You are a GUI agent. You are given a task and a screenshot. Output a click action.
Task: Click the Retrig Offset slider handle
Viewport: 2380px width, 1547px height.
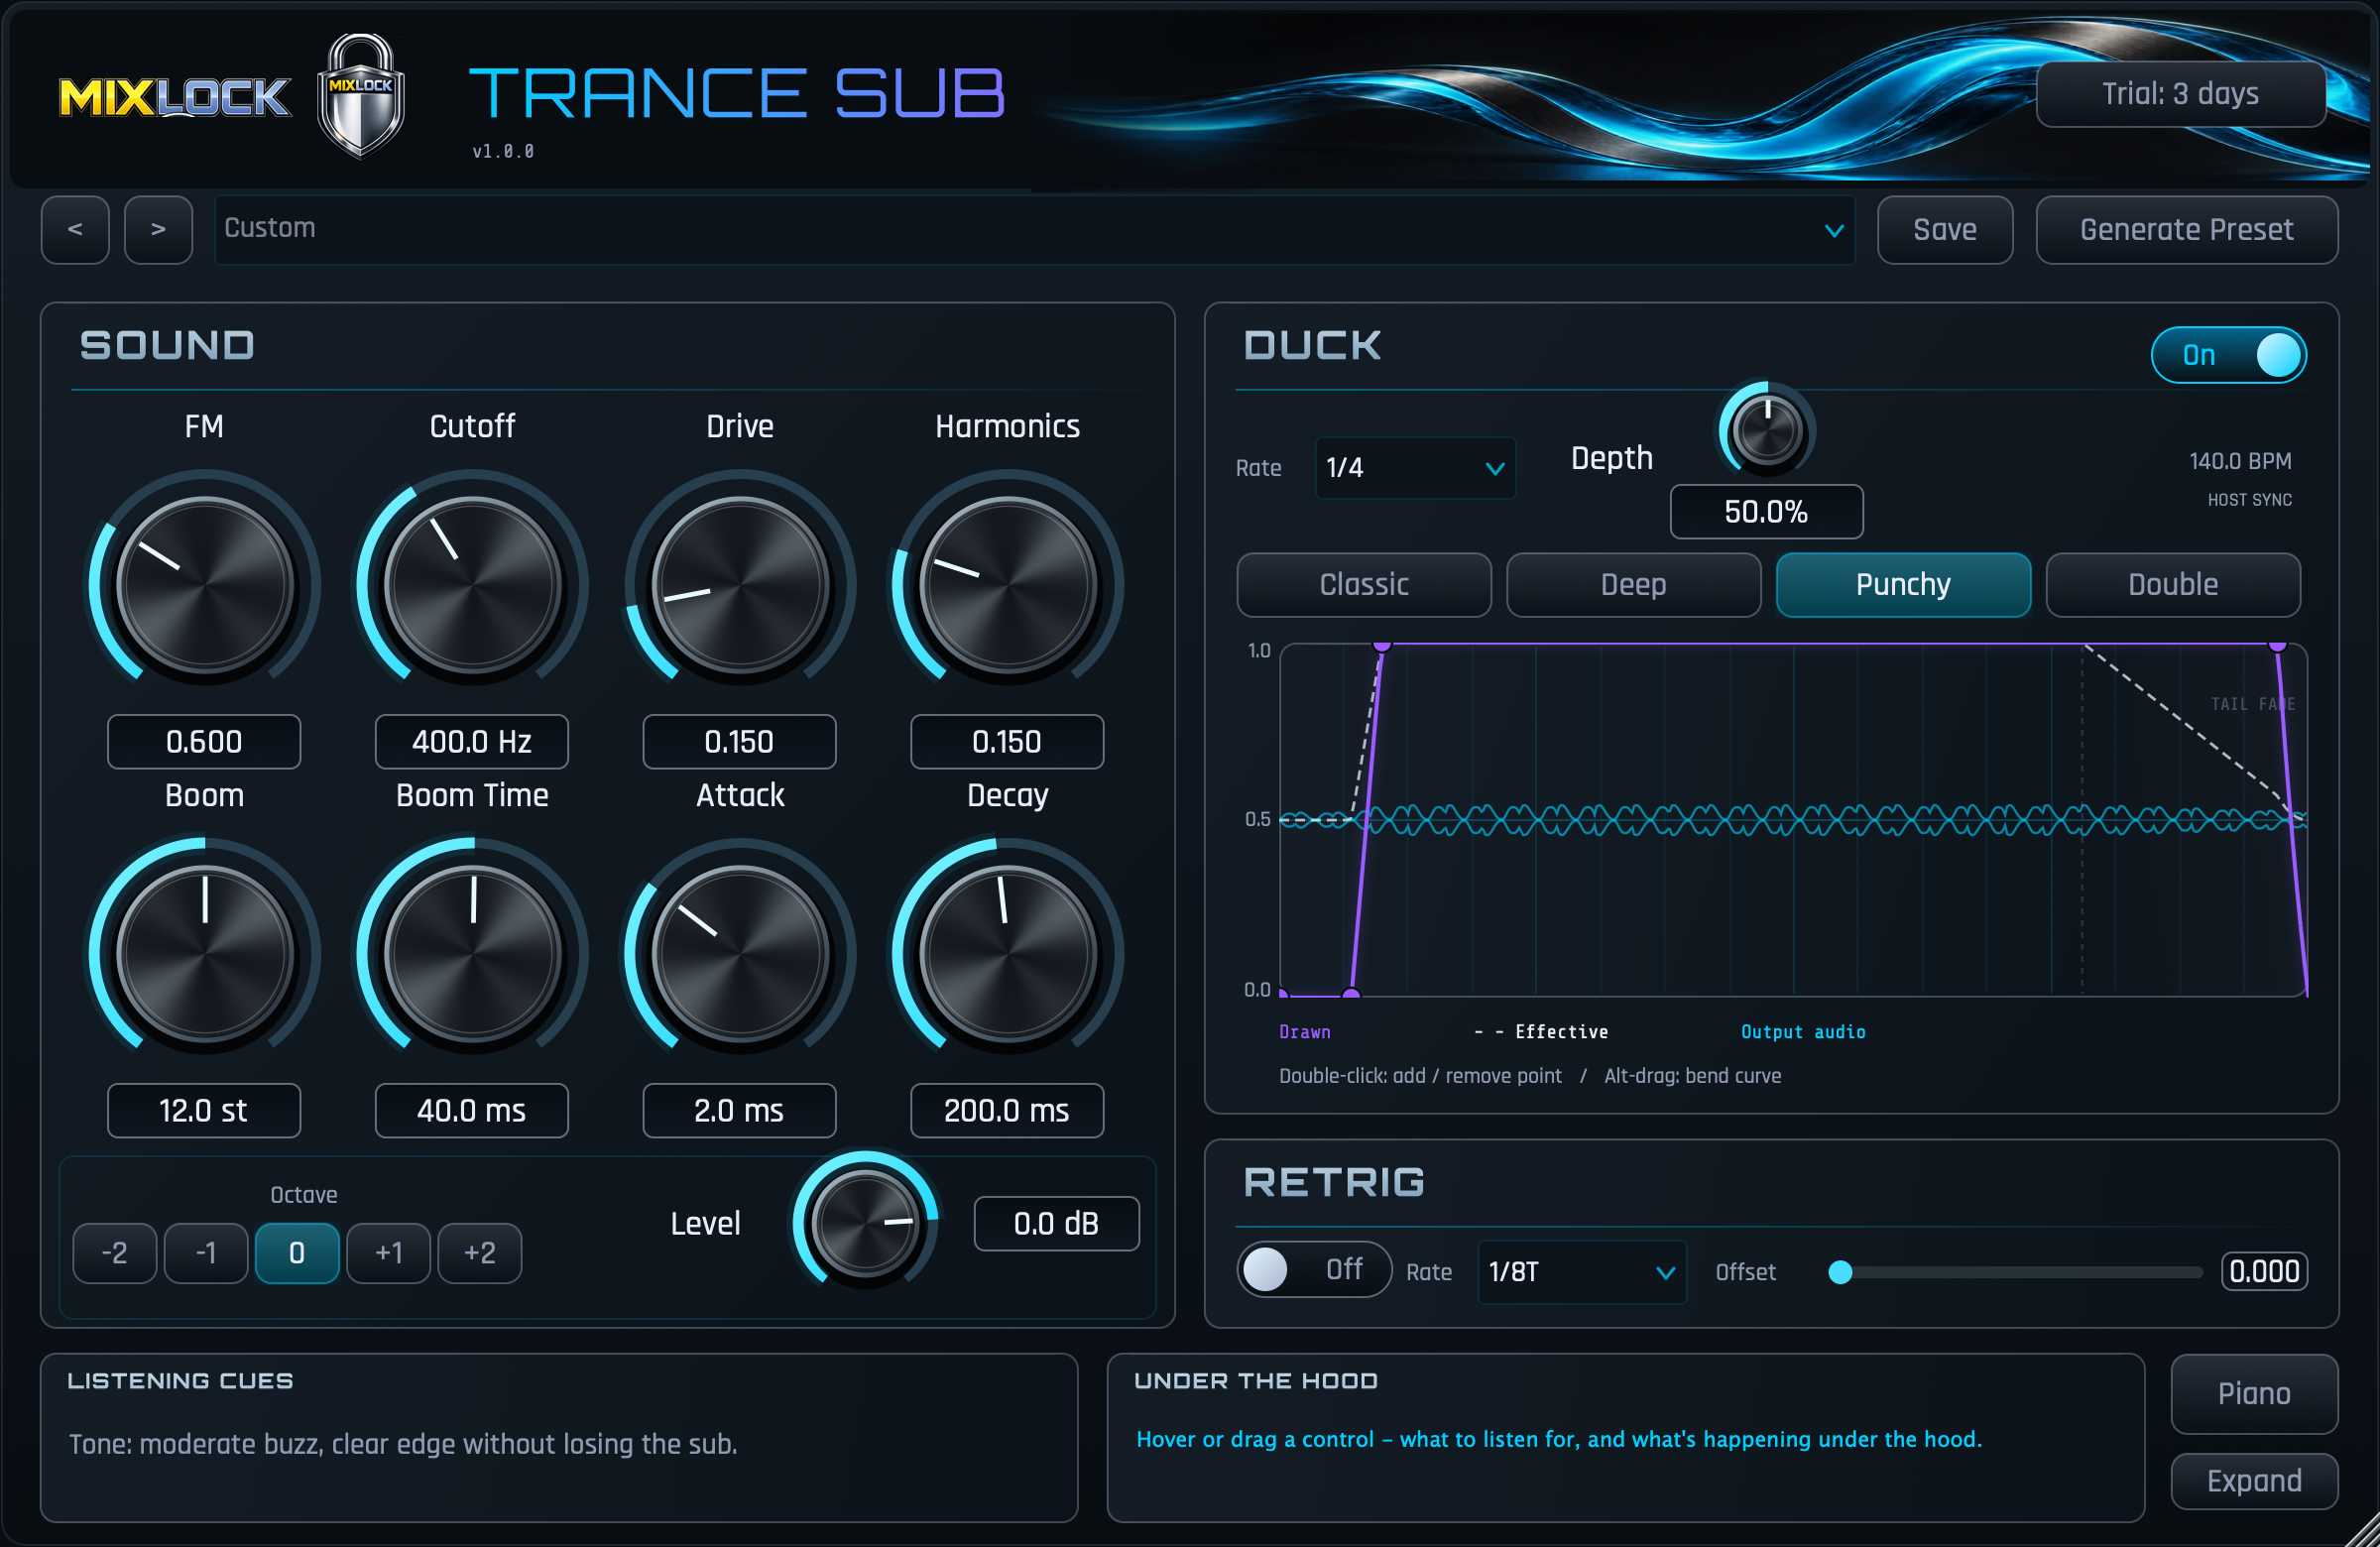[1840, 1272]
